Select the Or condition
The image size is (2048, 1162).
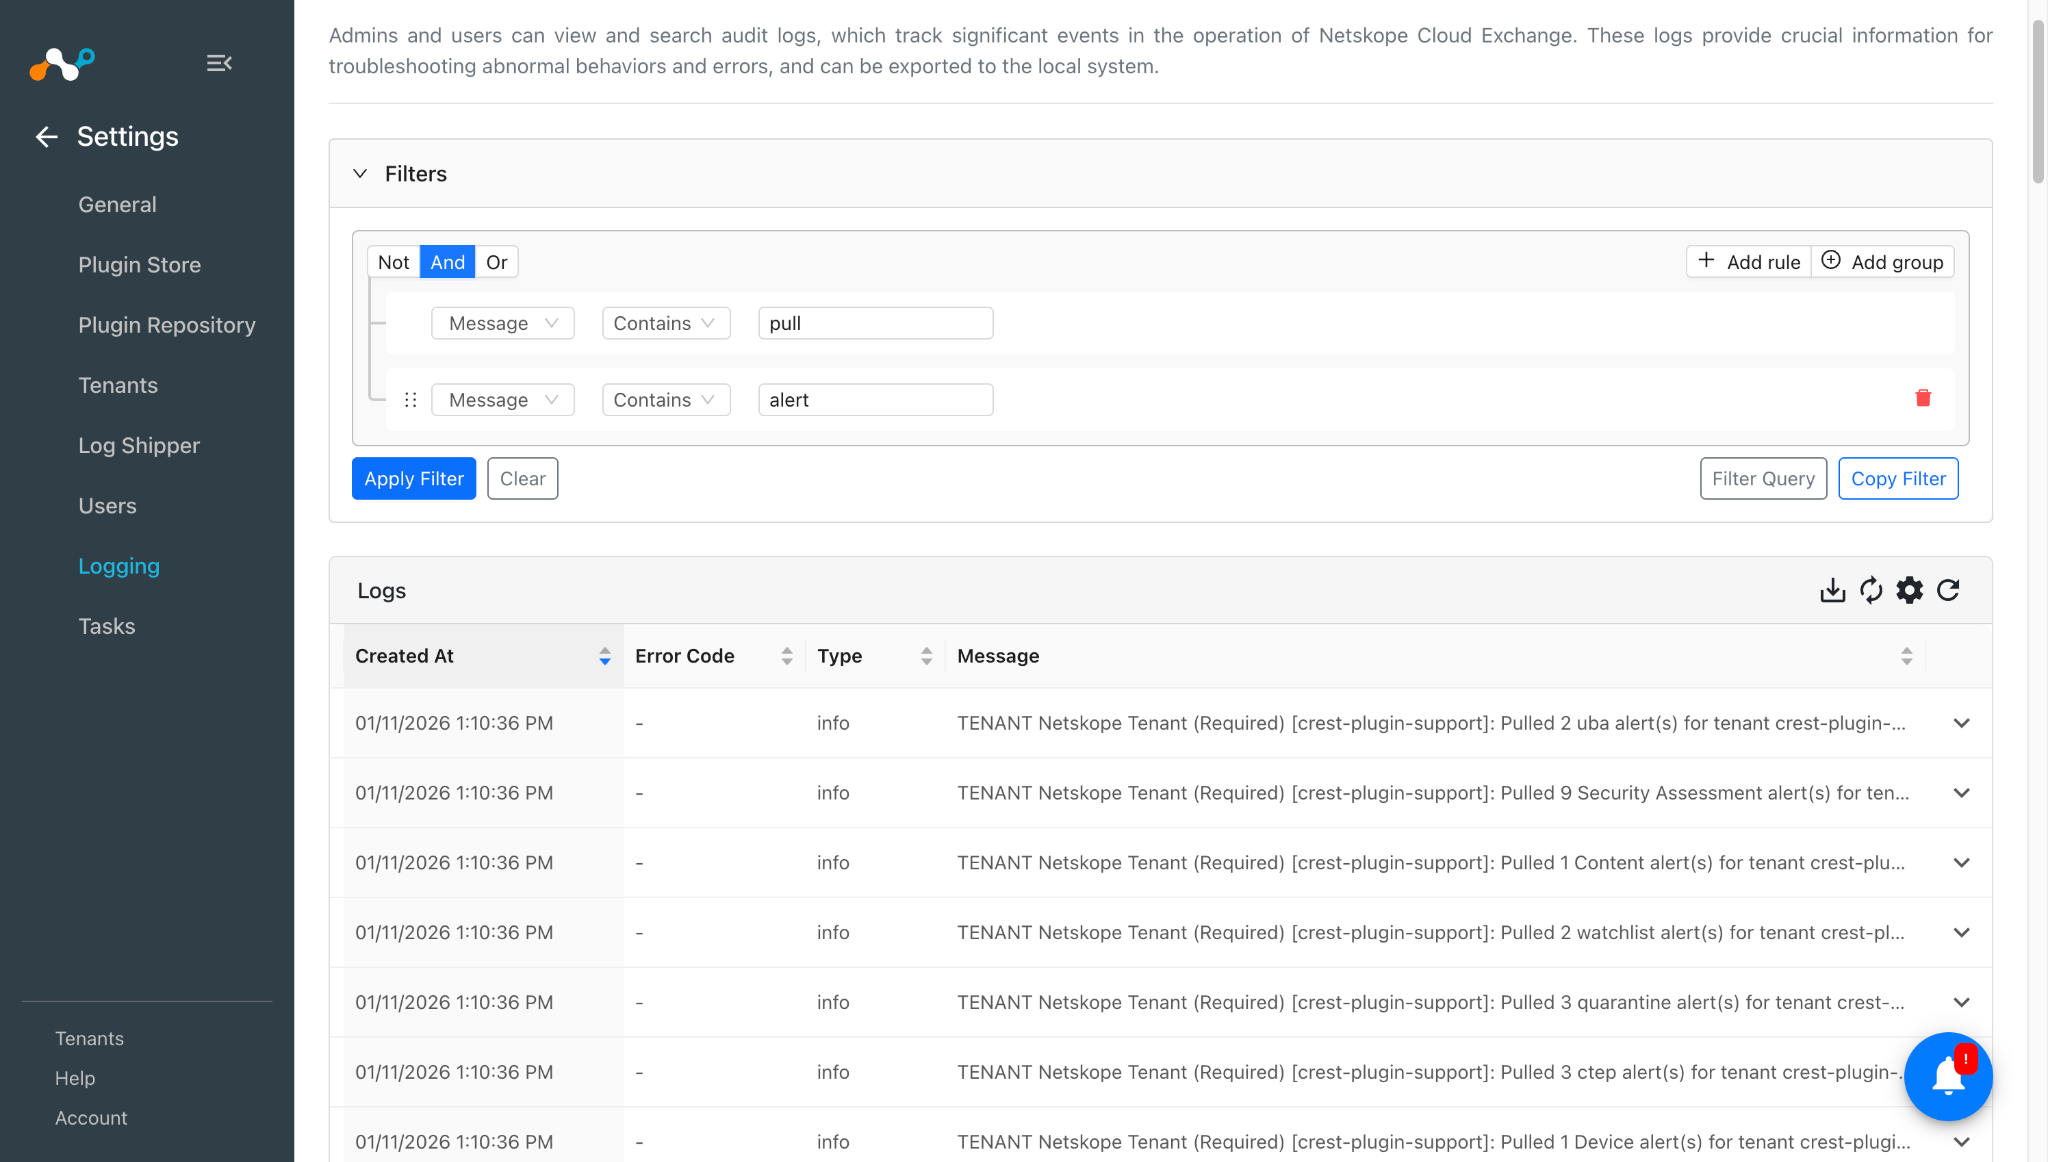(497, 262)
